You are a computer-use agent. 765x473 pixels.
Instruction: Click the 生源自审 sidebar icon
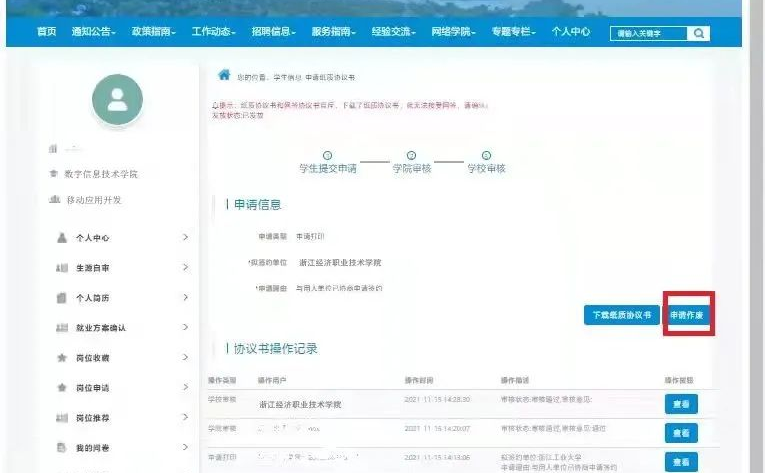(x=62, y=268)
